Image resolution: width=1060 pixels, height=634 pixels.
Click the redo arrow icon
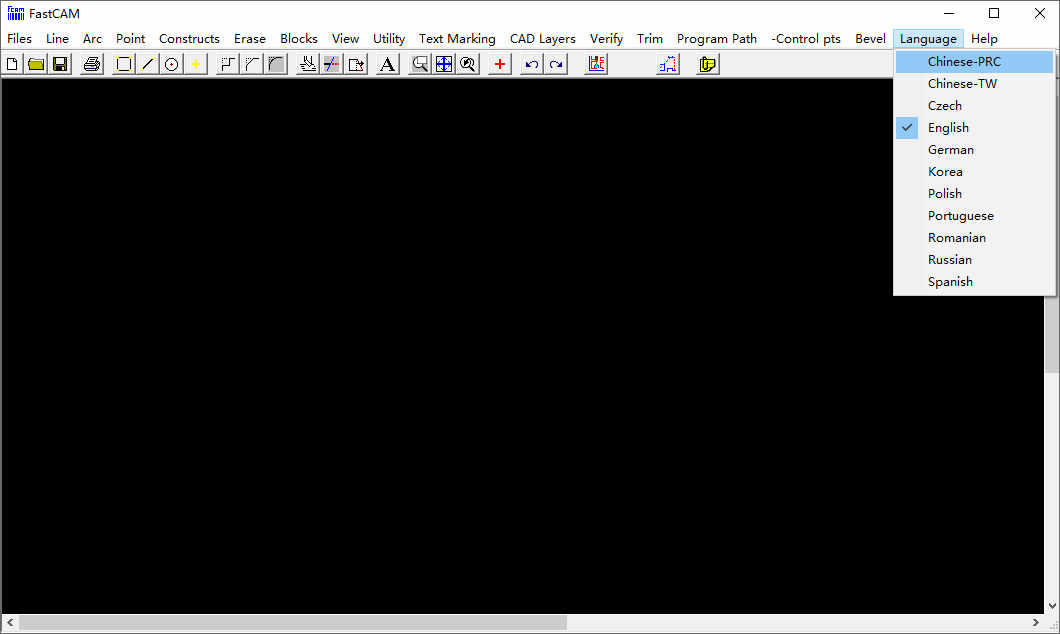pos(556,64)
